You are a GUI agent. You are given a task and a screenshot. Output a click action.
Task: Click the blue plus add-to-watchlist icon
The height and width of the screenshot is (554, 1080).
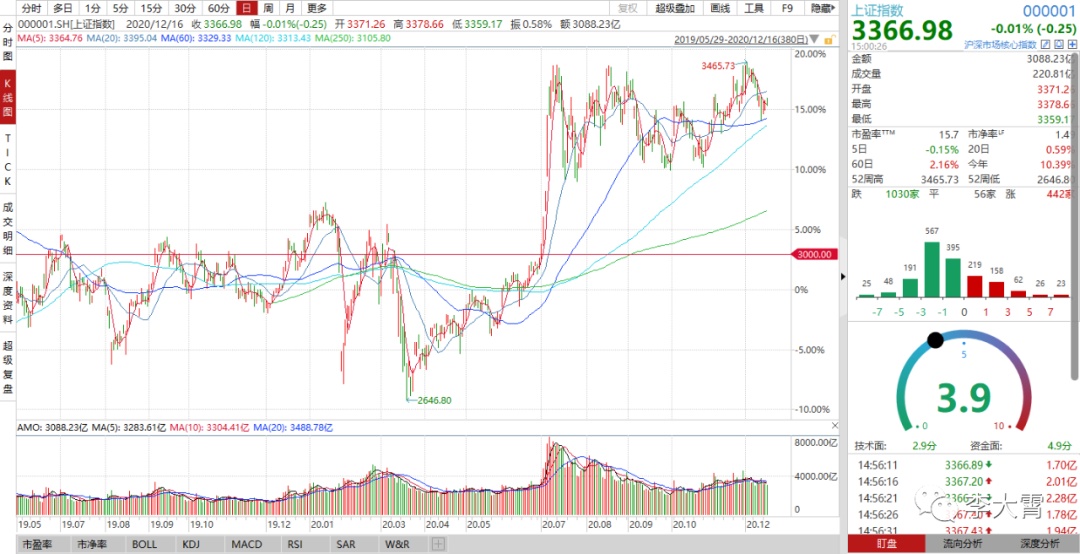coord(1070,45)
